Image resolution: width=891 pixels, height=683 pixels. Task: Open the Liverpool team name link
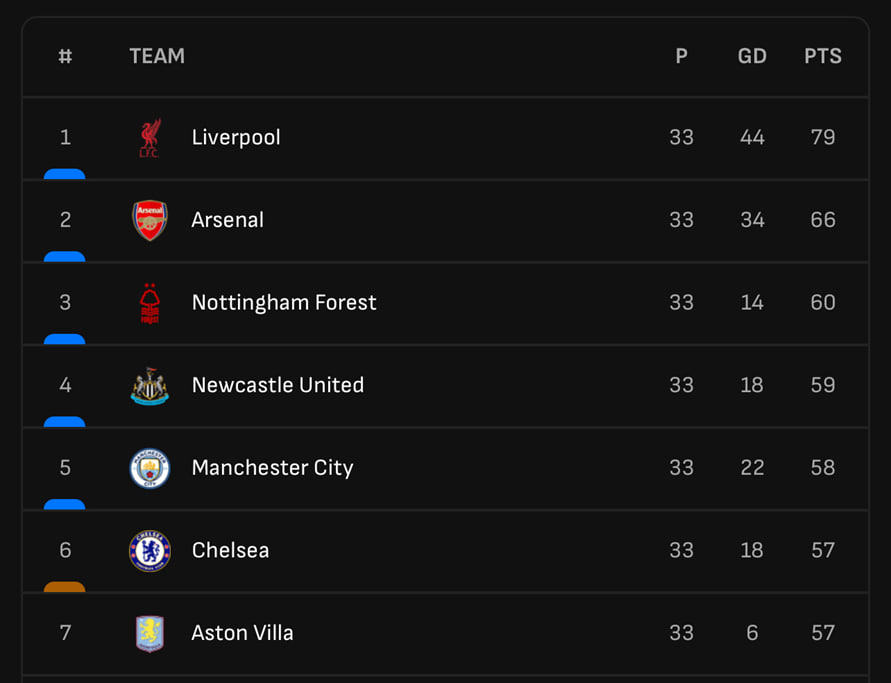[236, 138]
